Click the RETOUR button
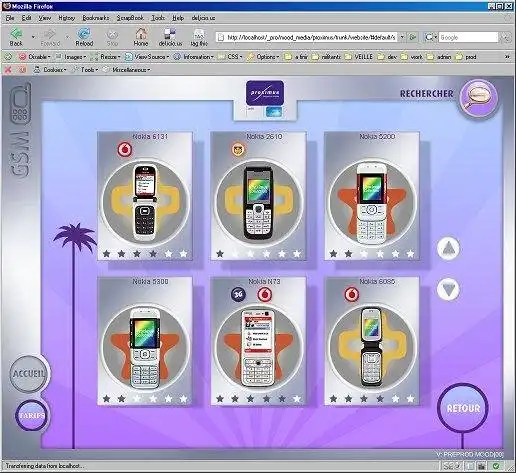 pos(463,408)
